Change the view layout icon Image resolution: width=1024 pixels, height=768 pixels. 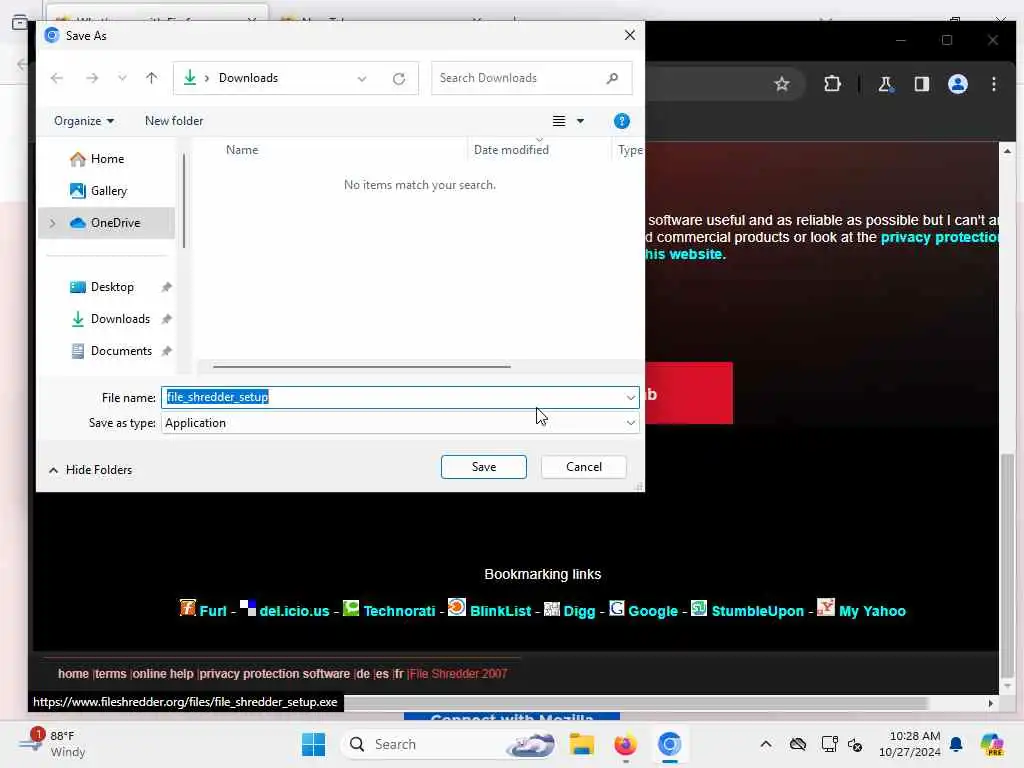559,121
